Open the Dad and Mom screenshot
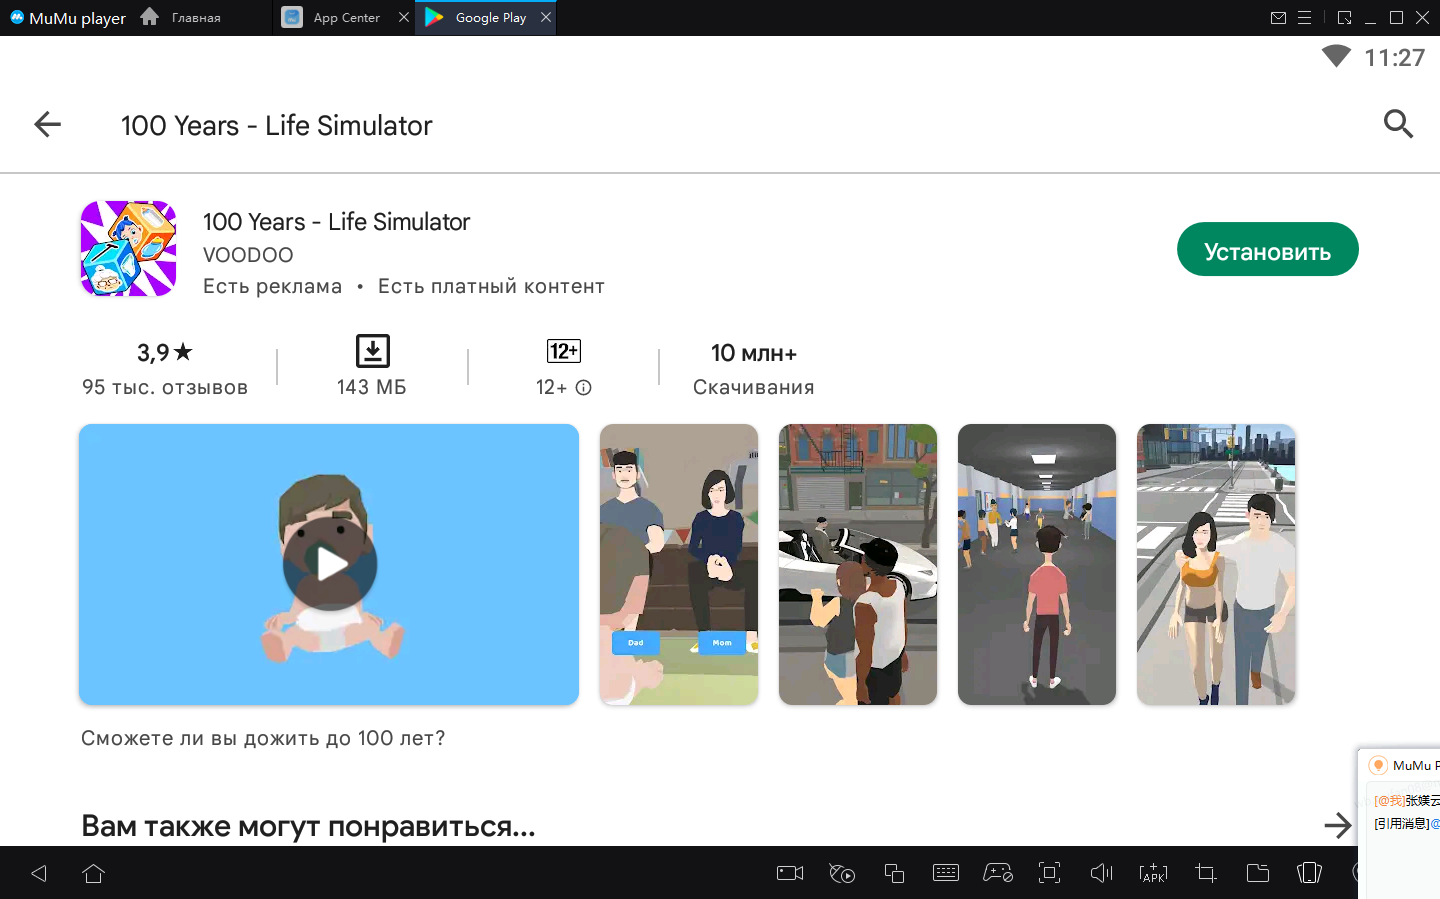Viewport: 1440px width, 899px height. (x=678, y=564)
